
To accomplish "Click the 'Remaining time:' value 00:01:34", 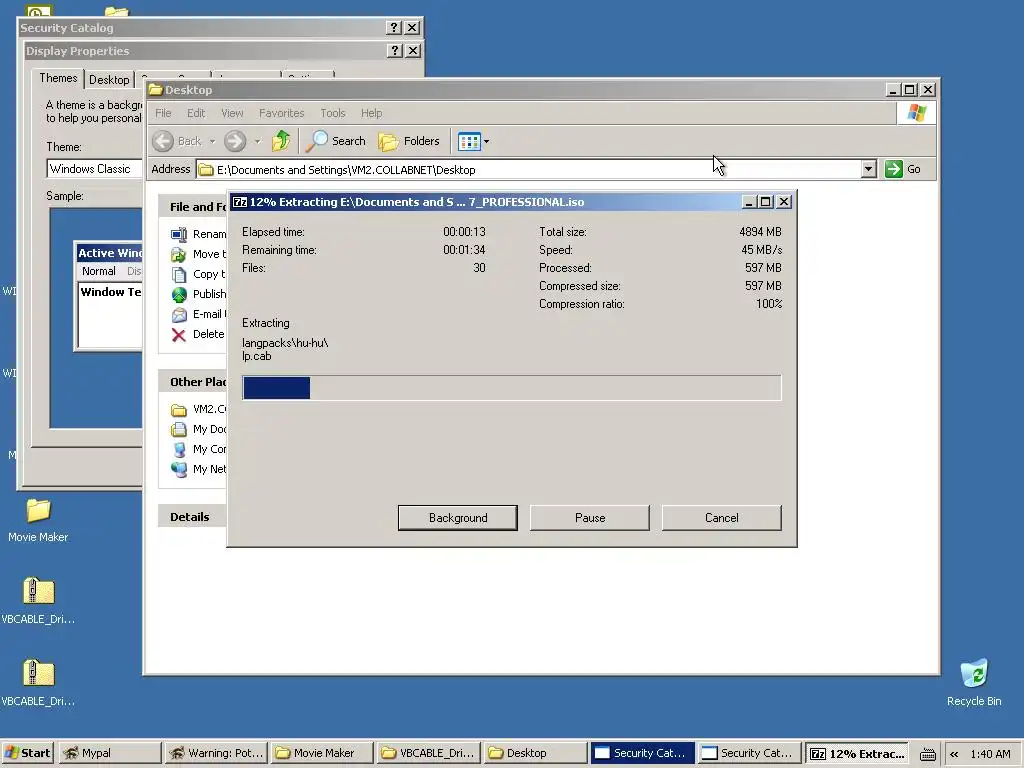I will [464, 249].
